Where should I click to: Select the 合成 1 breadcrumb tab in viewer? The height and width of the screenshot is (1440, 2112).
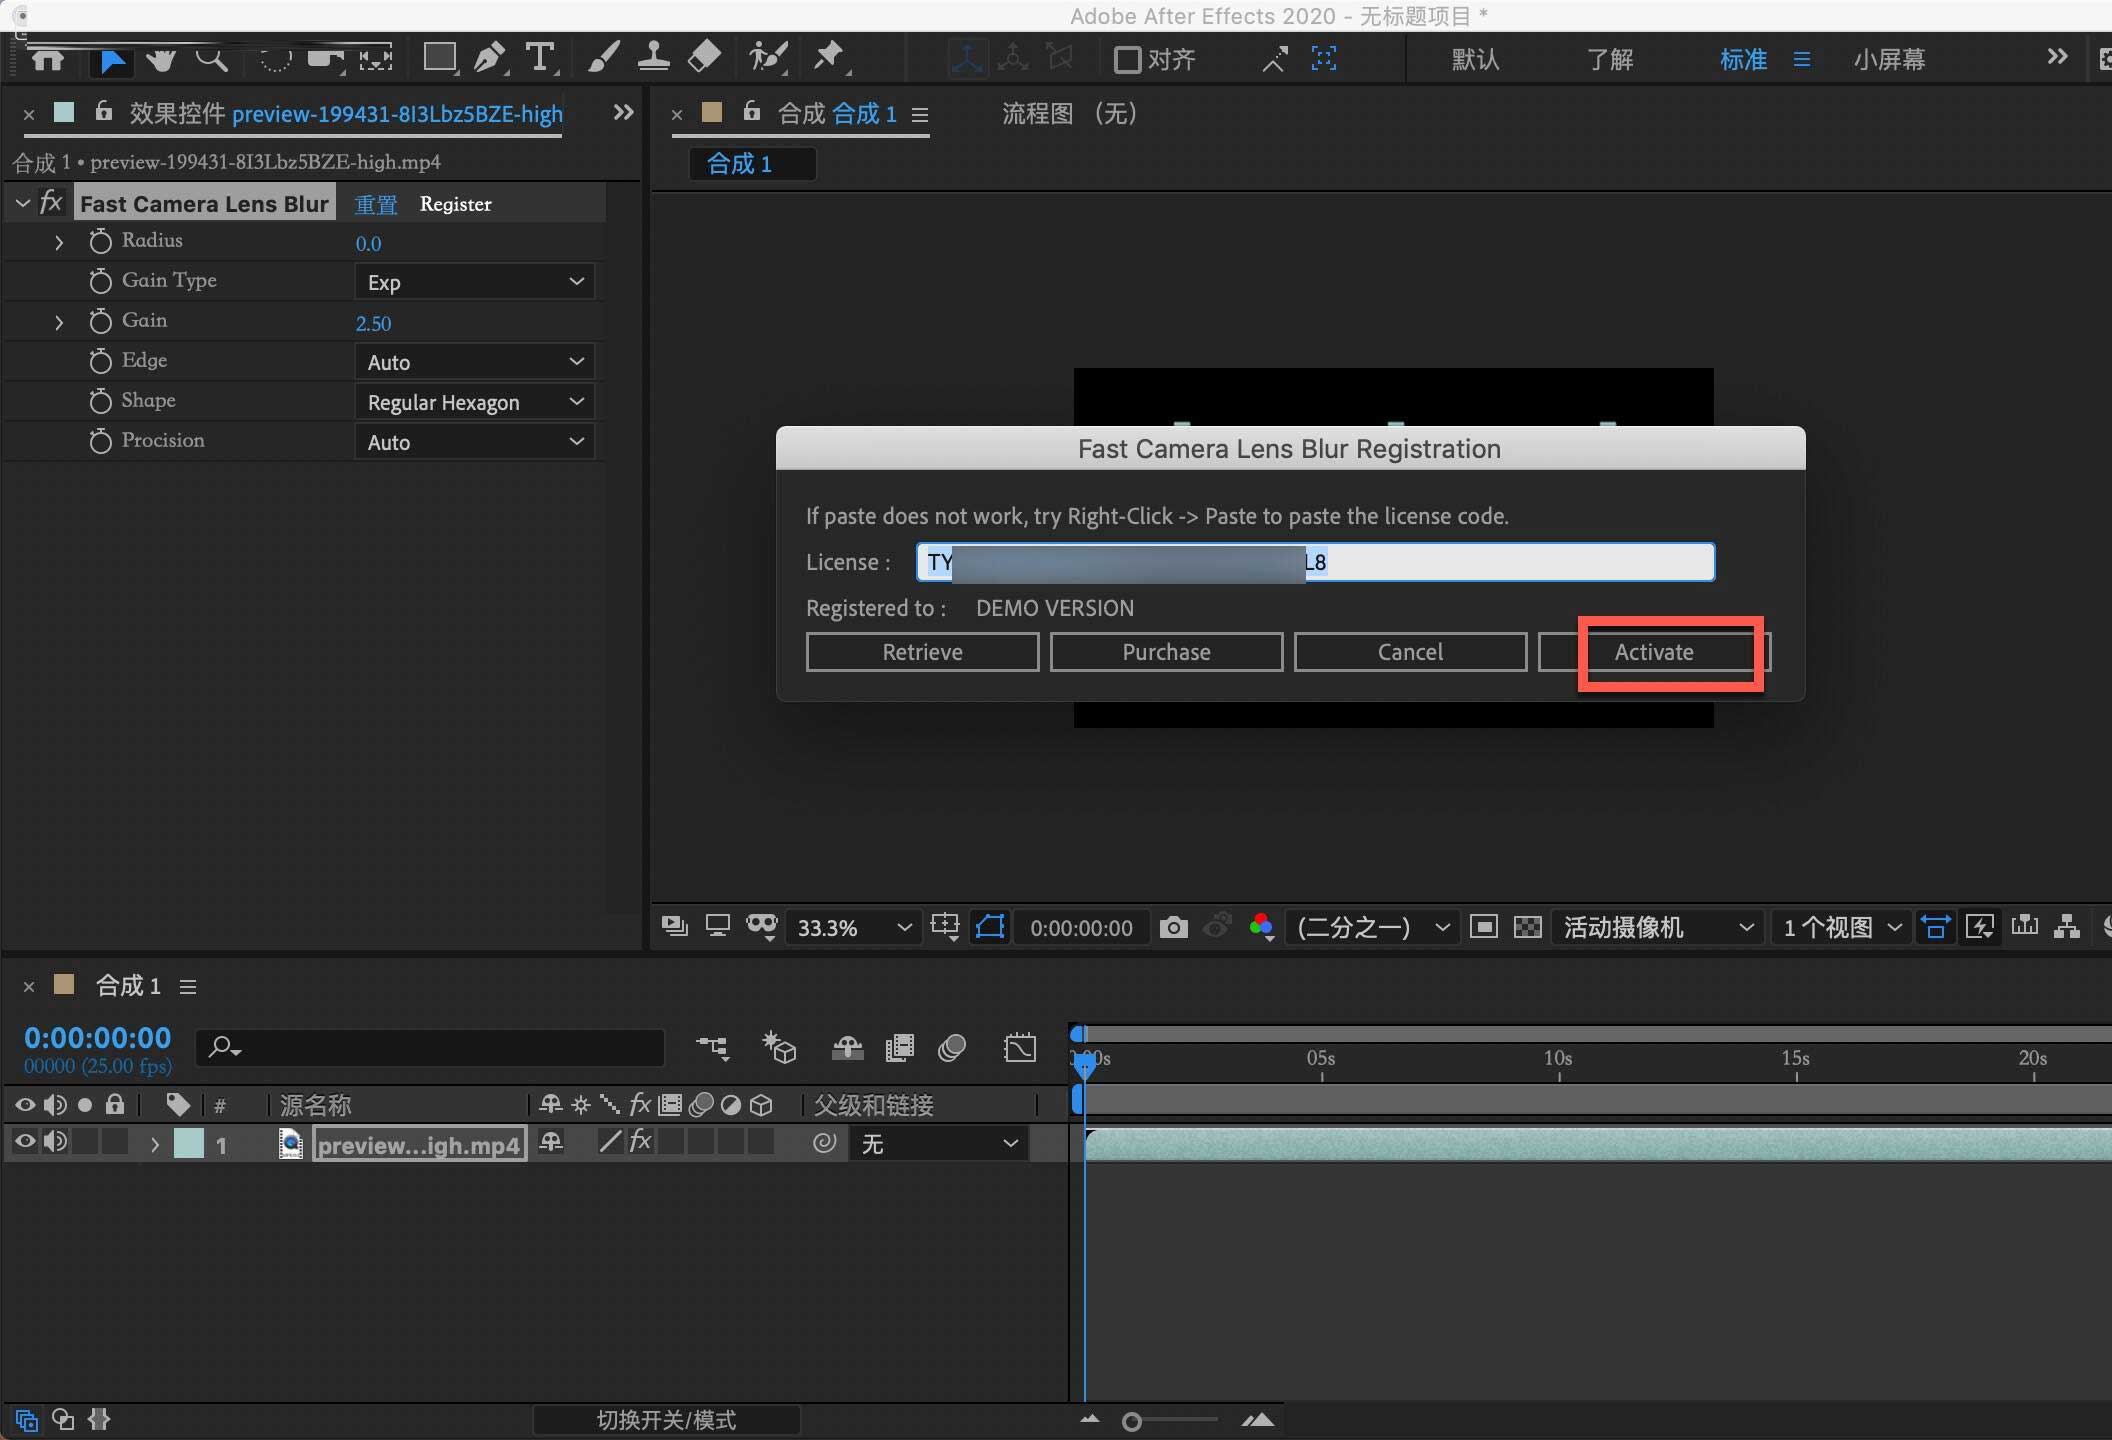[x=752, y=164]
